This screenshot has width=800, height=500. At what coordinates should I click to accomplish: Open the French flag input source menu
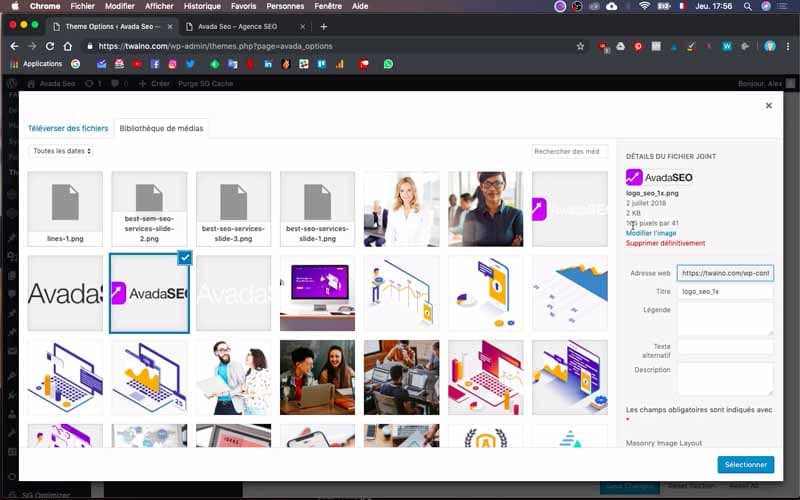(x=681, y=6)
